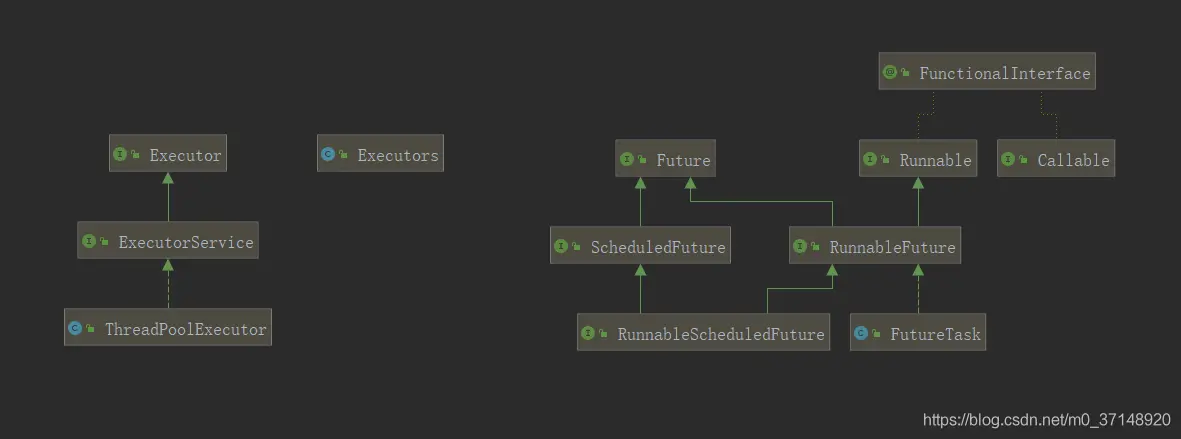Select the Executors class label
The width and height of the screenshot is (1181, 439).
pos(398,155)
